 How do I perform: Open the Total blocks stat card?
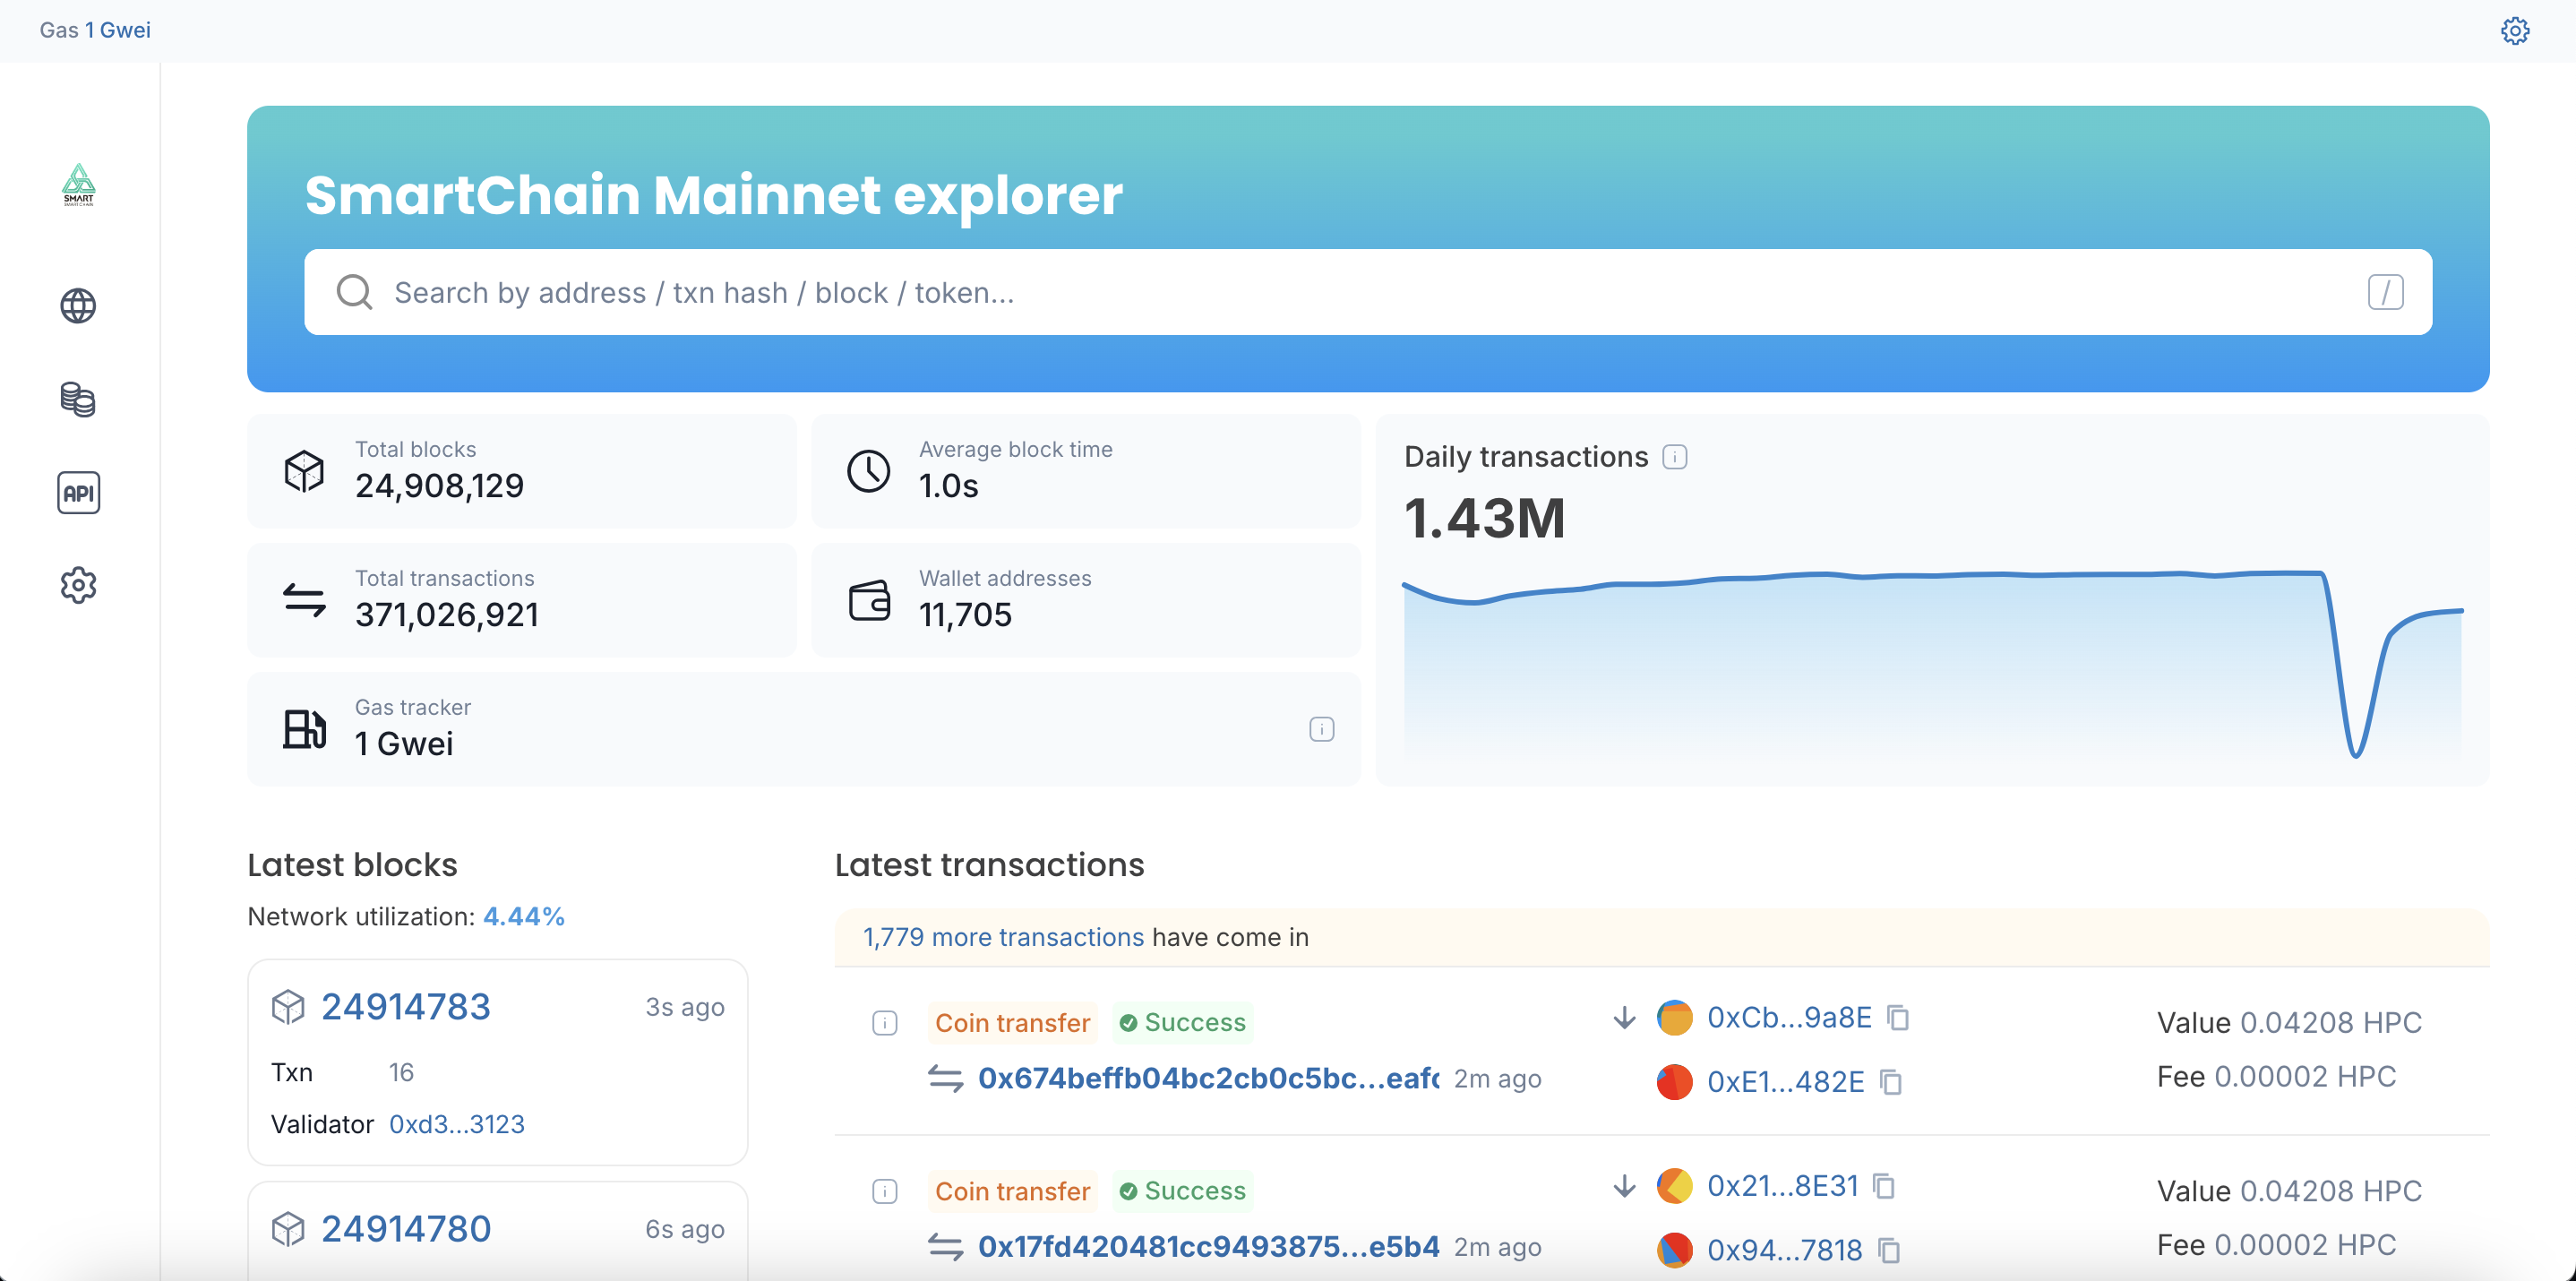[x=521, y=471]
